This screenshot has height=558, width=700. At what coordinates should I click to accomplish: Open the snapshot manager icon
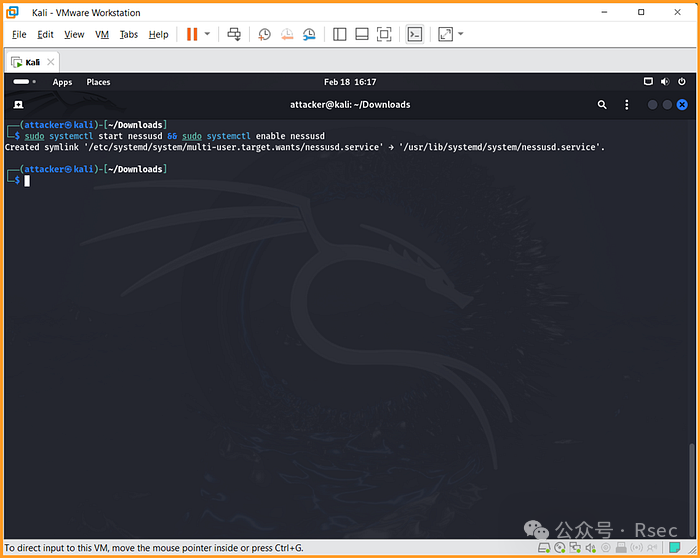(x=309, y=34)
